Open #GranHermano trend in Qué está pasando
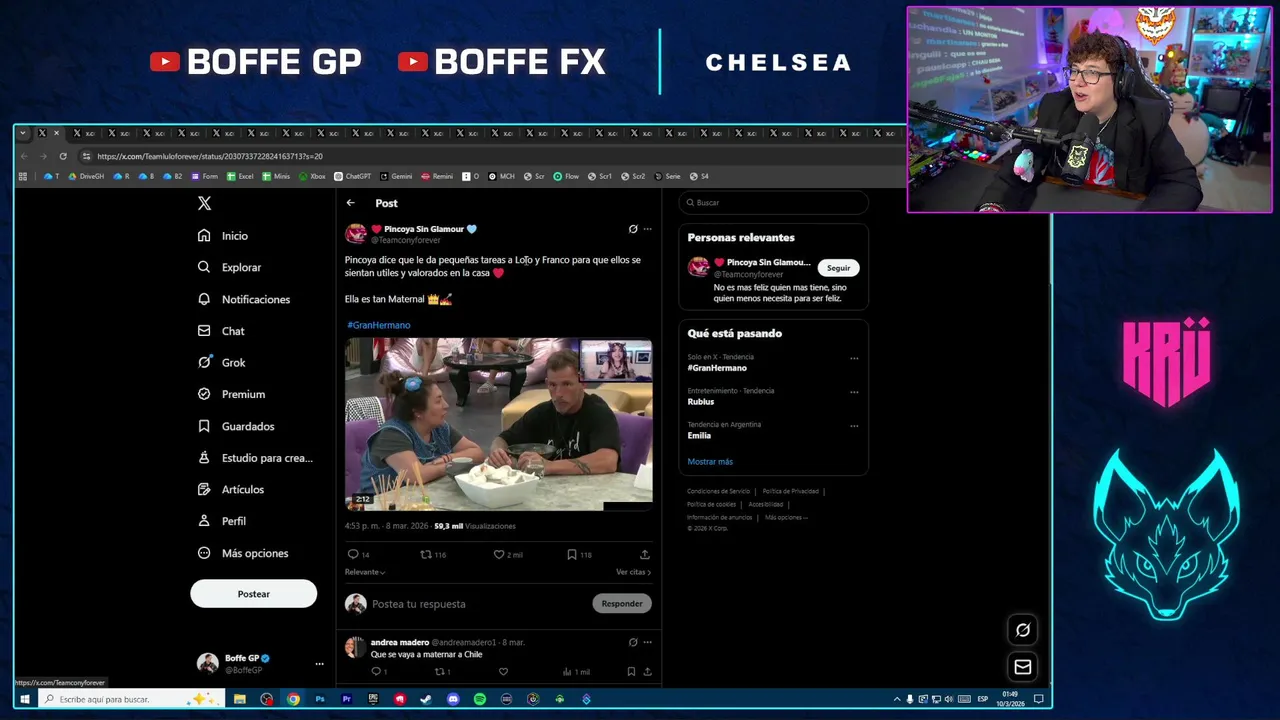This screenshot has height=720, width=1280. pos(717,368)
